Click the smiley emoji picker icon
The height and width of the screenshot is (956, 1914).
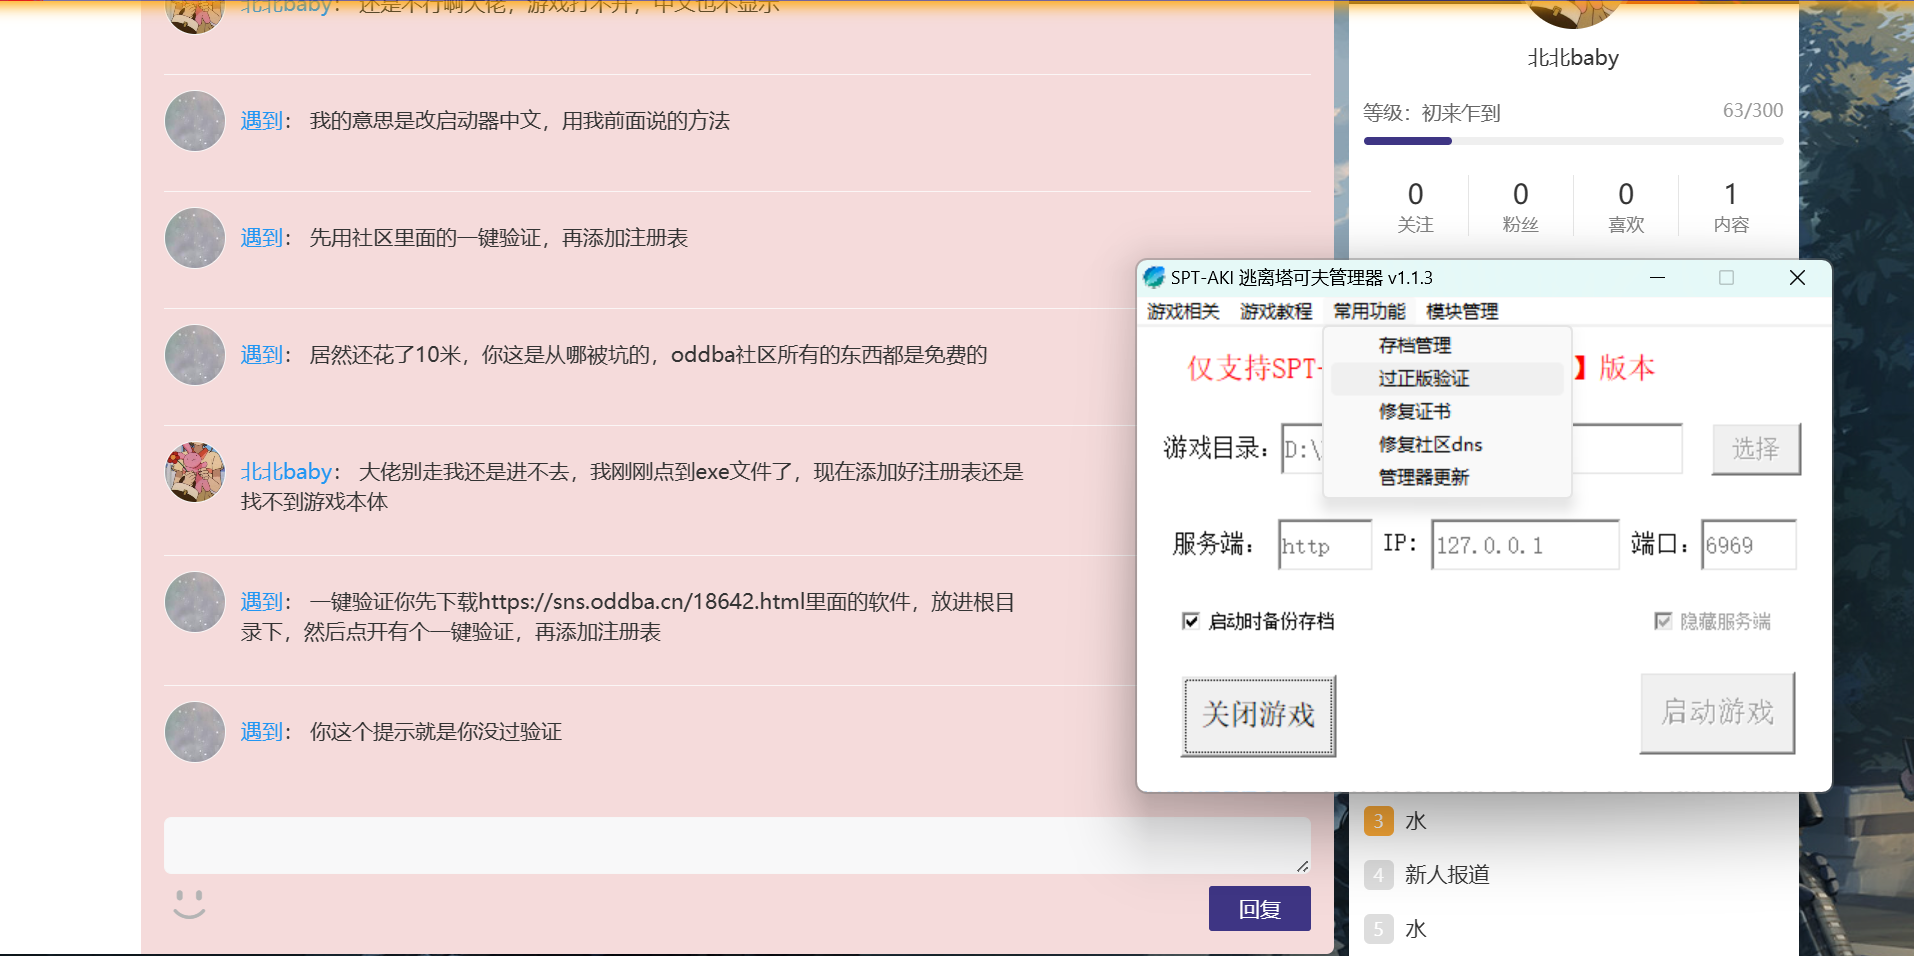(189, 904)
